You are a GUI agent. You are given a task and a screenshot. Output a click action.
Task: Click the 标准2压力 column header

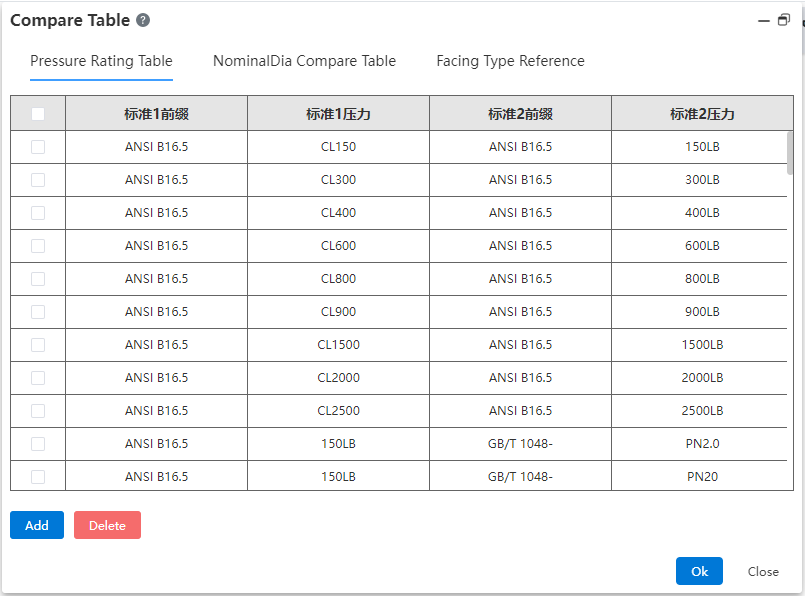point(702,113)
